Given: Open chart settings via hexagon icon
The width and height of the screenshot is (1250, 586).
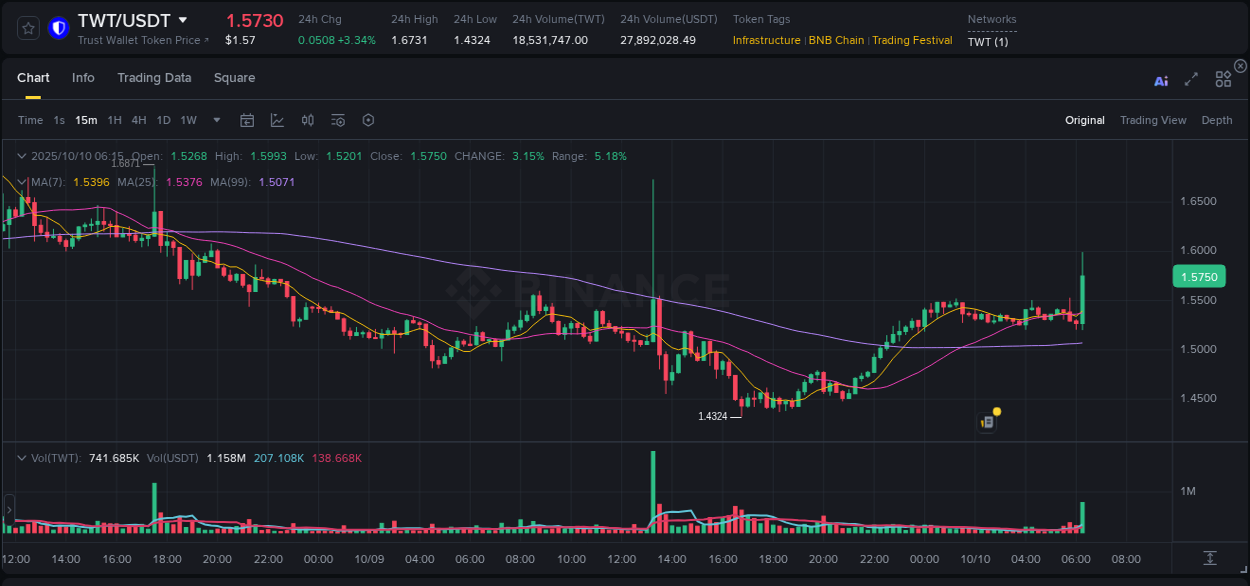Looking at the screenshot, I should pyautogui.click(x=368, y=120).
